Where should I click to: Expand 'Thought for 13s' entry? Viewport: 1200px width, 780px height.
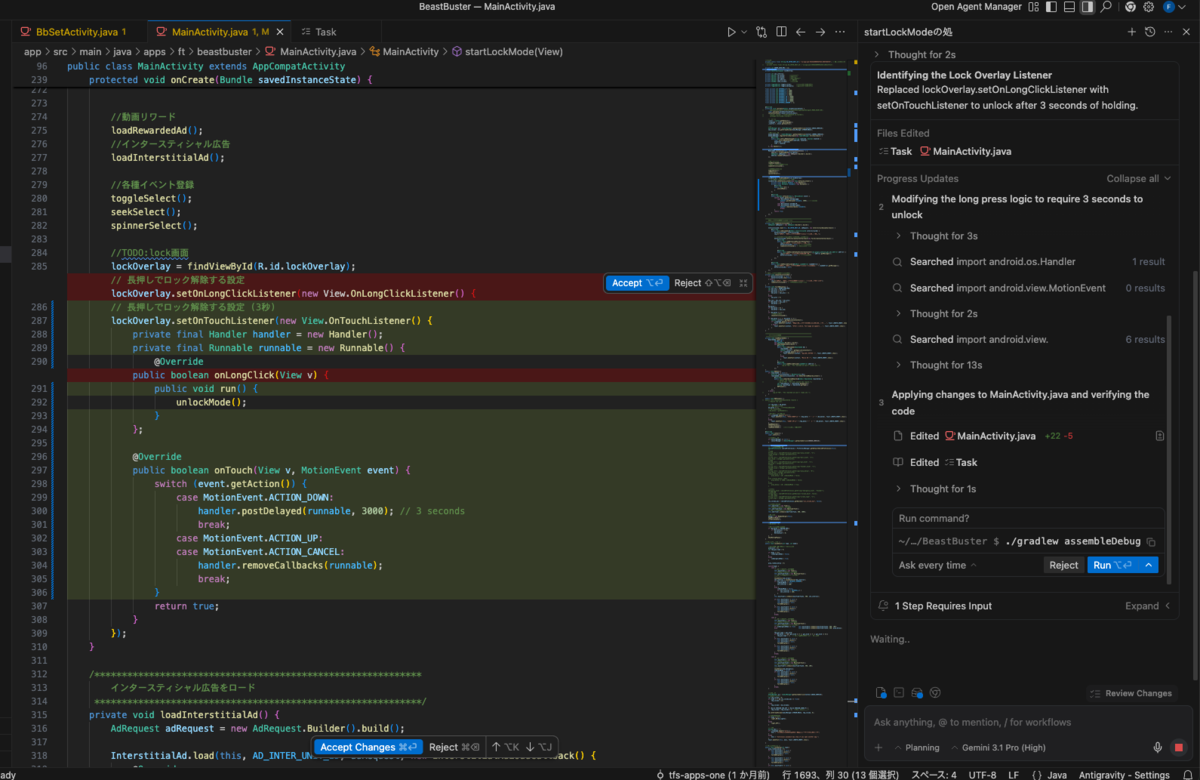(939, 365)
